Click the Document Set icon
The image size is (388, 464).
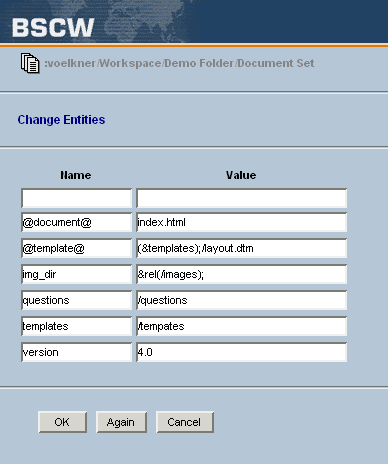(30, 63)
